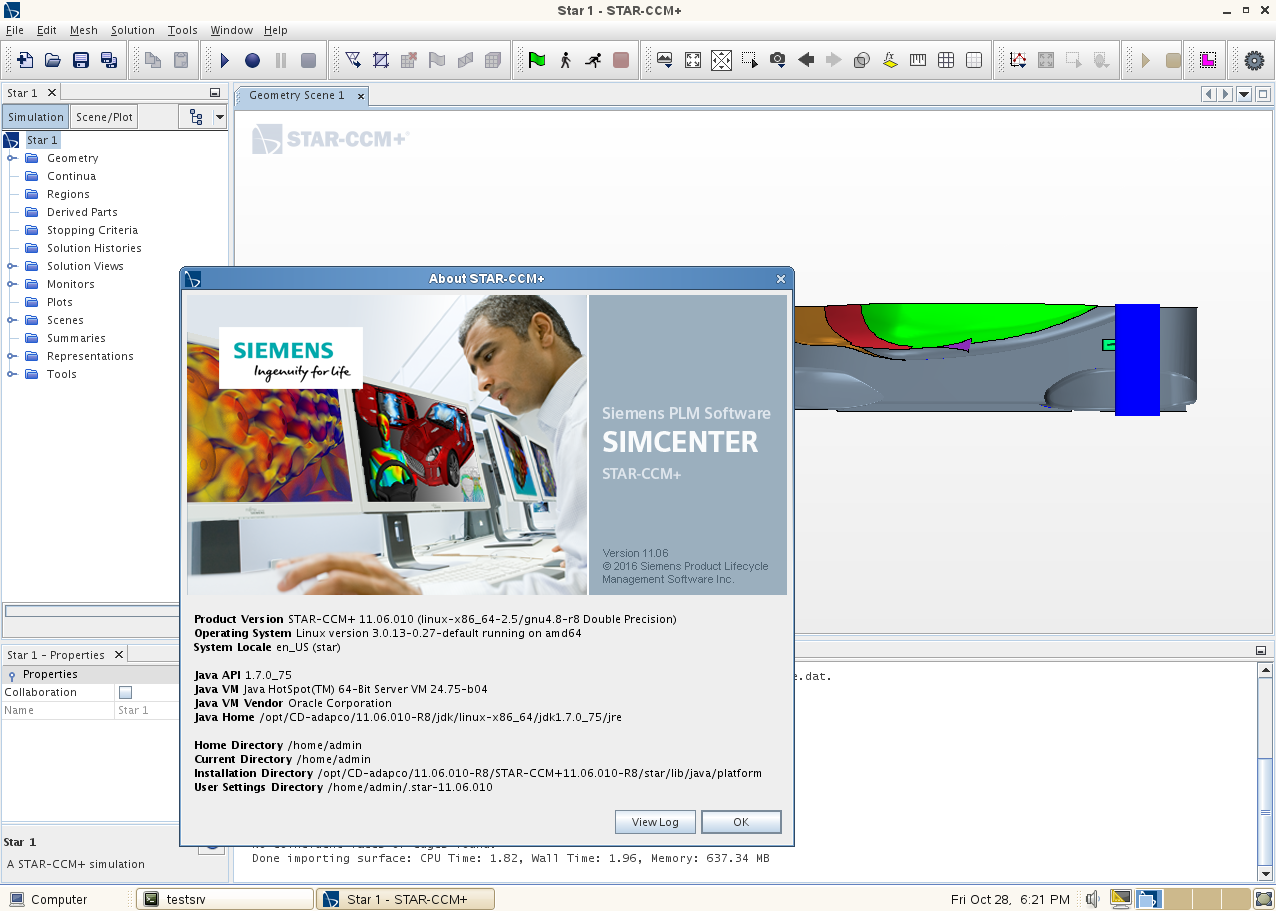1276x911 pixels.
Task: Switch to the Scene/Plot tab
Action: (x=105, y=117)
